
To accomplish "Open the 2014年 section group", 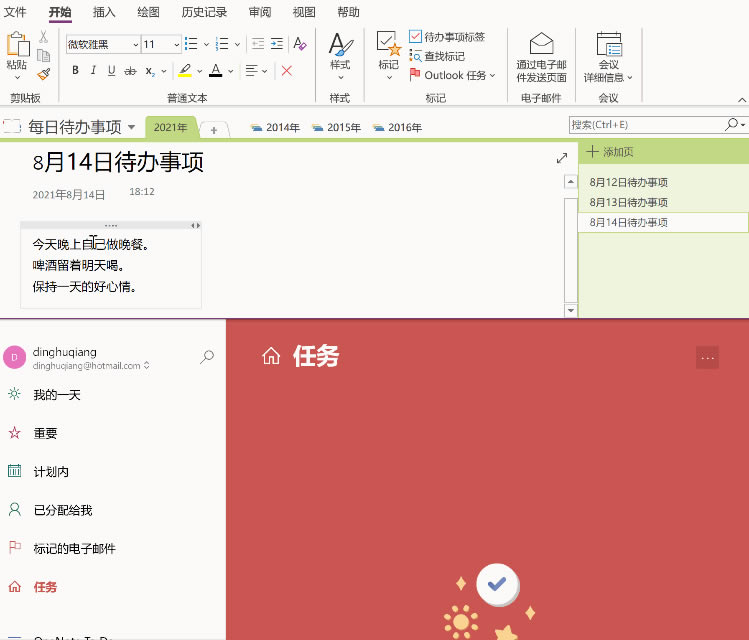I will [x=275, y=128].
